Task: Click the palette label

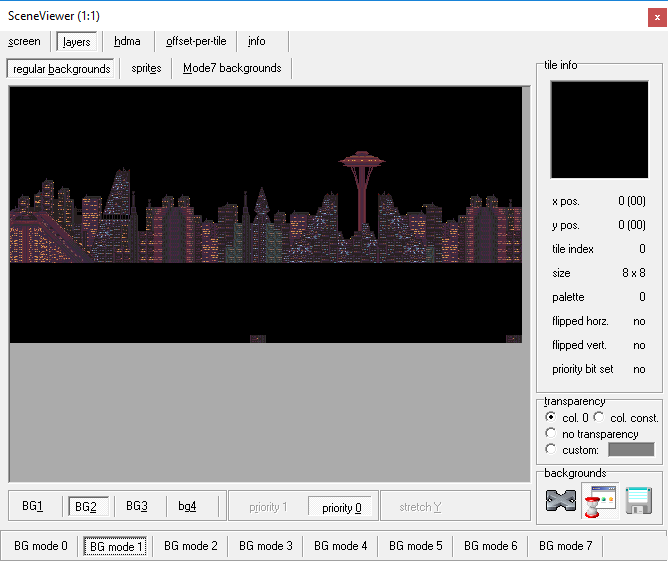Action: (568, 297)
